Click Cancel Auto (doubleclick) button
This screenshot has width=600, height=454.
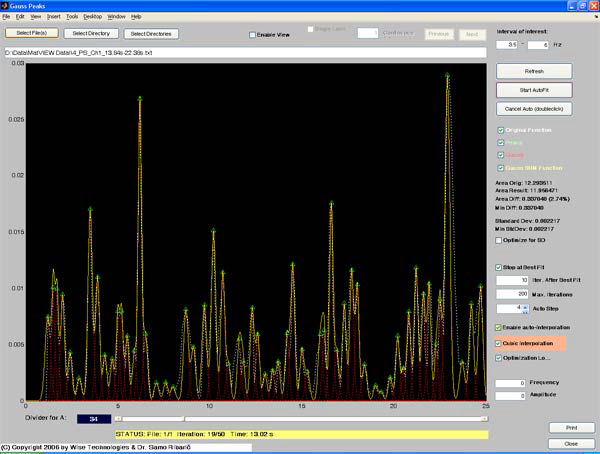click(x=534, y=109)
